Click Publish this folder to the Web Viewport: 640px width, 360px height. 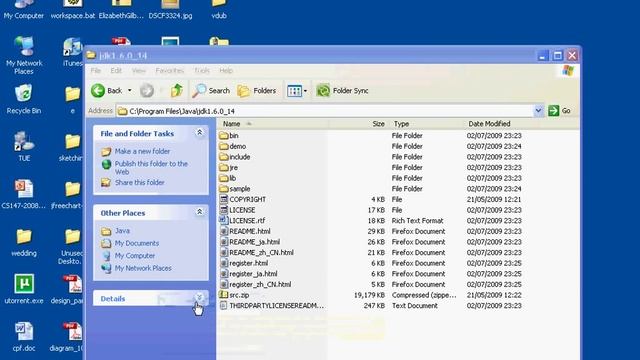151,168
